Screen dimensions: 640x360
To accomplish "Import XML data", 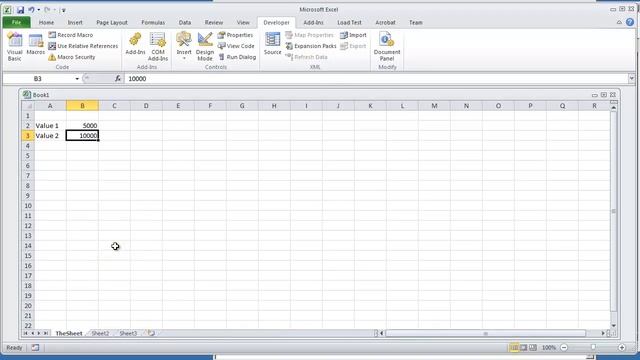I will (x=353, y=35).
